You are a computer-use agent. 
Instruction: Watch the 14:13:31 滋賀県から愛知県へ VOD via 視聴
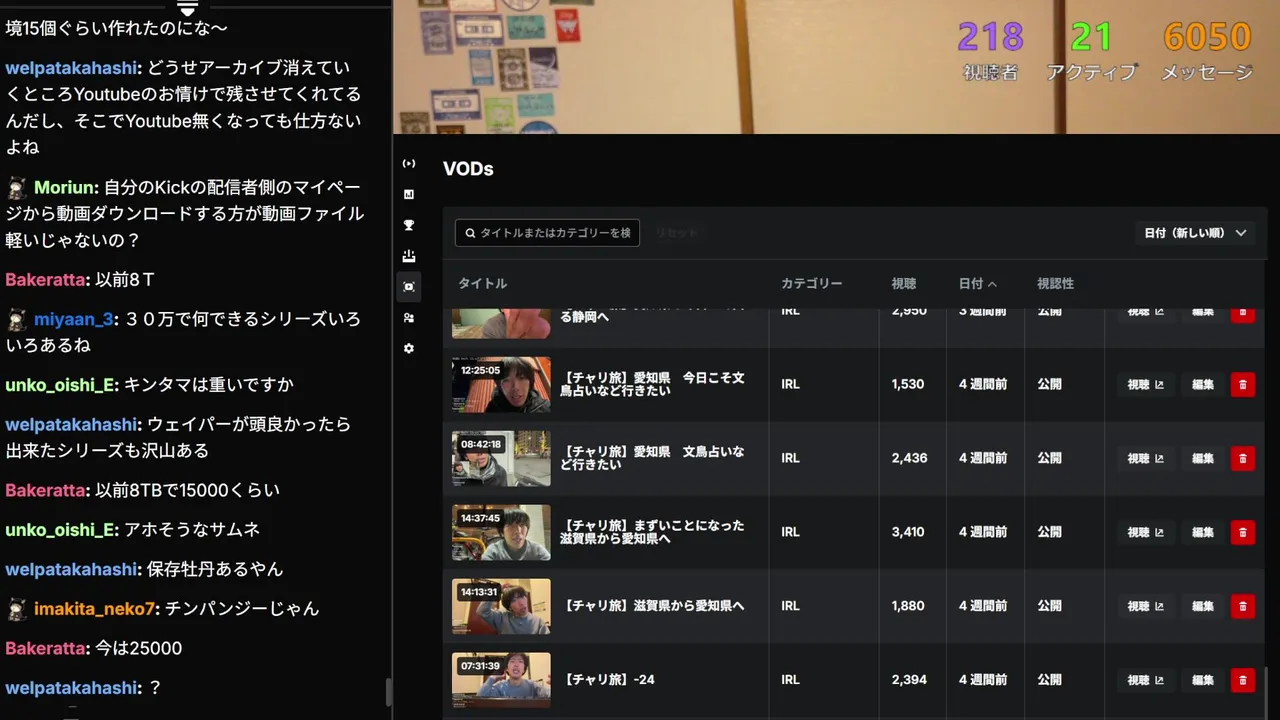pos(1146,606)
